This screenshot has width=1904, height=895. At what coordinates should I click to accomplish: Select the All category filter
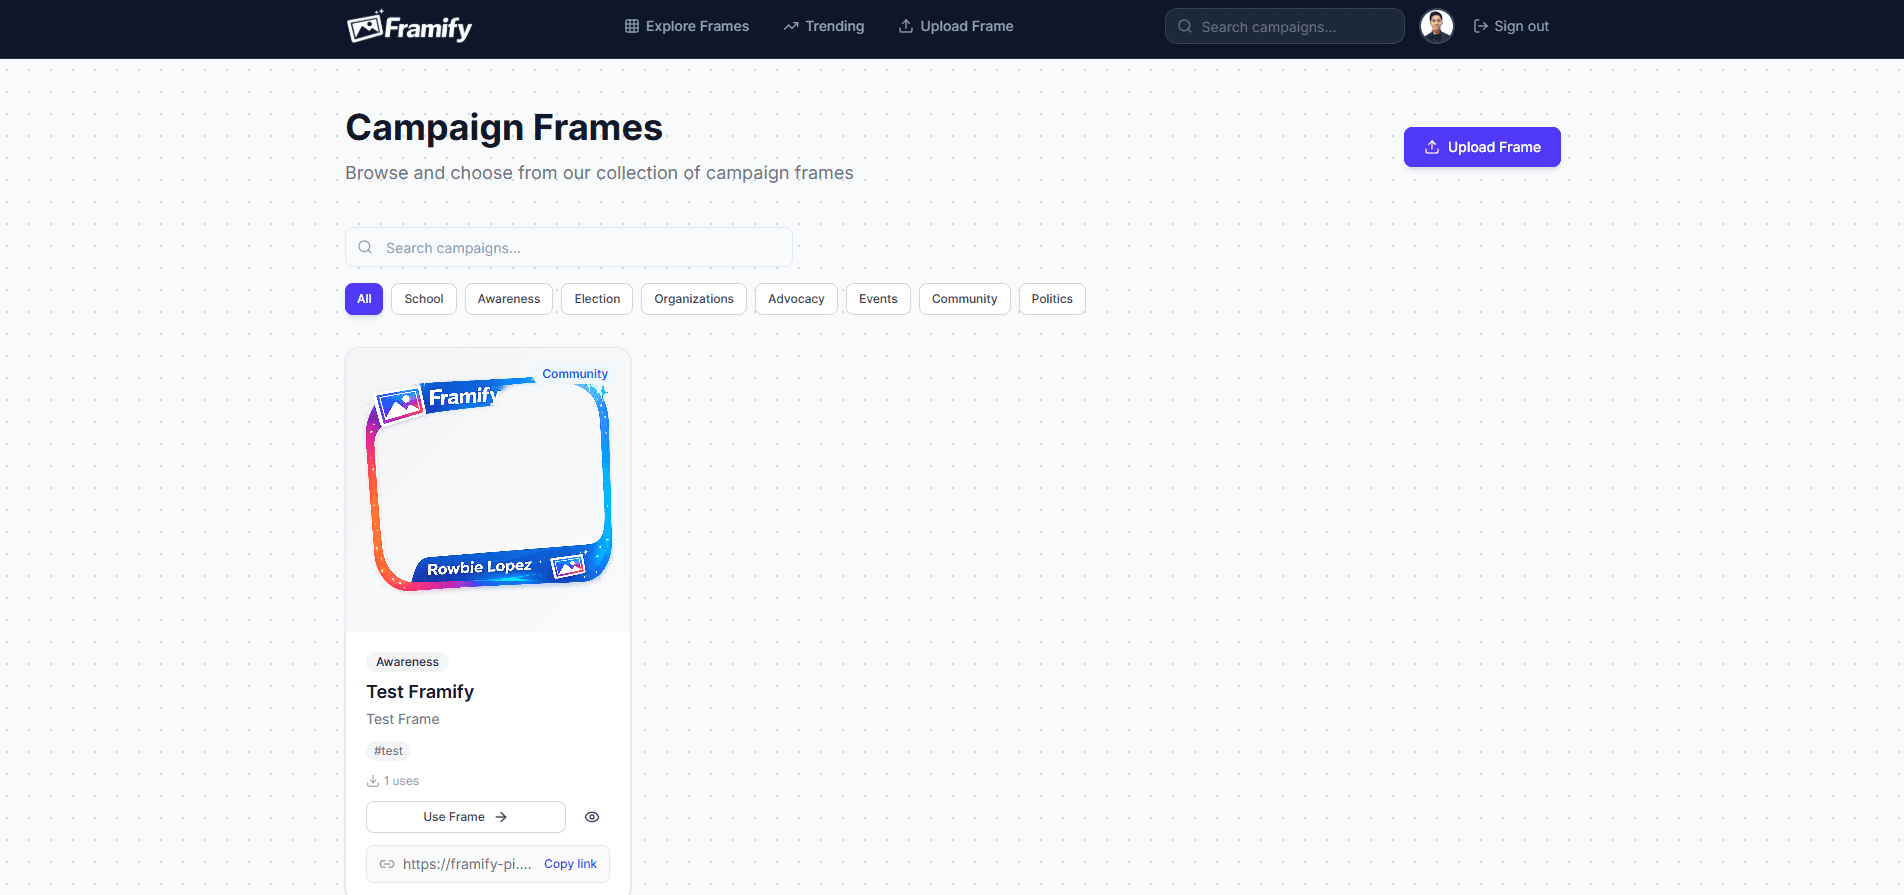coord(364,299)
